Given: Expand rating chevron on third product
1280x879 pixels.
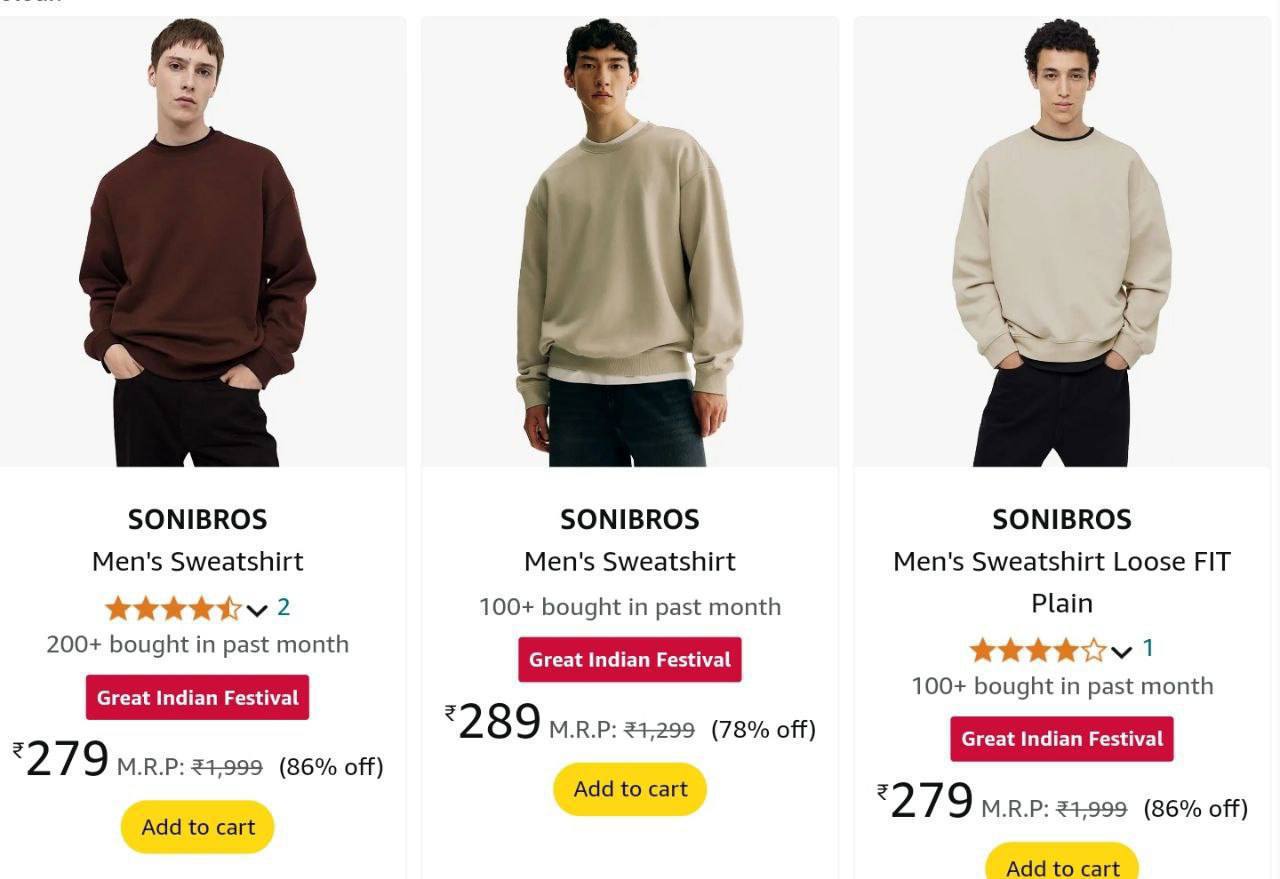Looking at the screenshot, I should pyautogui.click(x=1122, y=652).
